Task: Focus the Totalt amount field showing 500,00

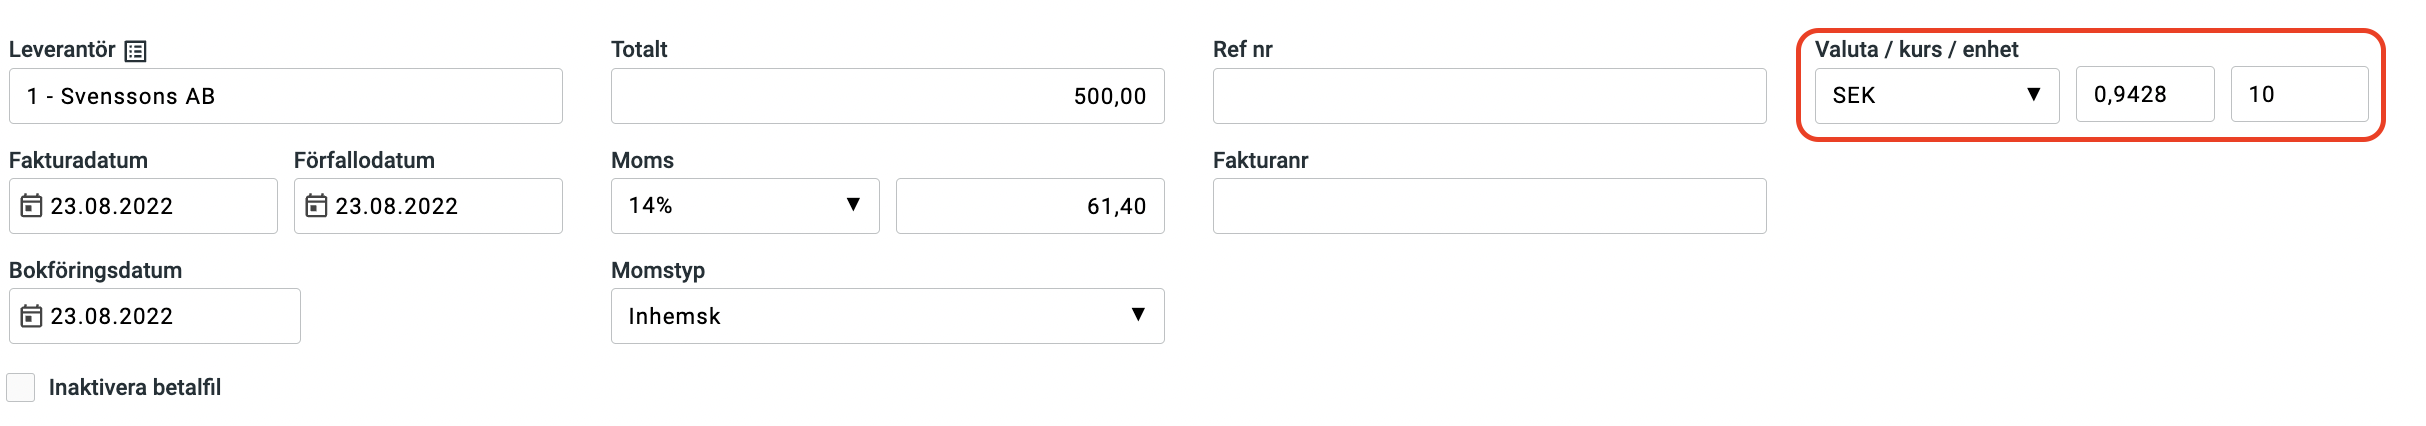Action: (x=888, y=96)
